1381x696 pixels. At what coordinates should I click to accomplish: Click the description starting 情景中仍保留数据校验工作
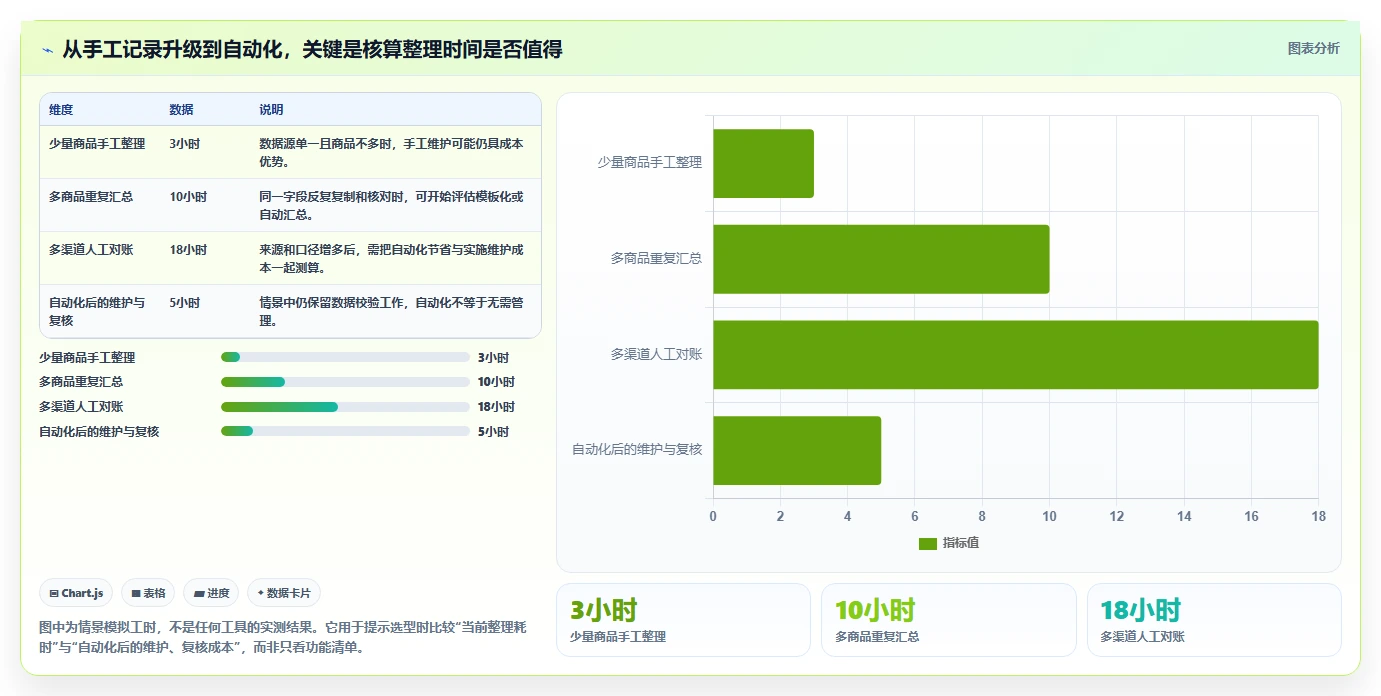click(x=391, y=312)
